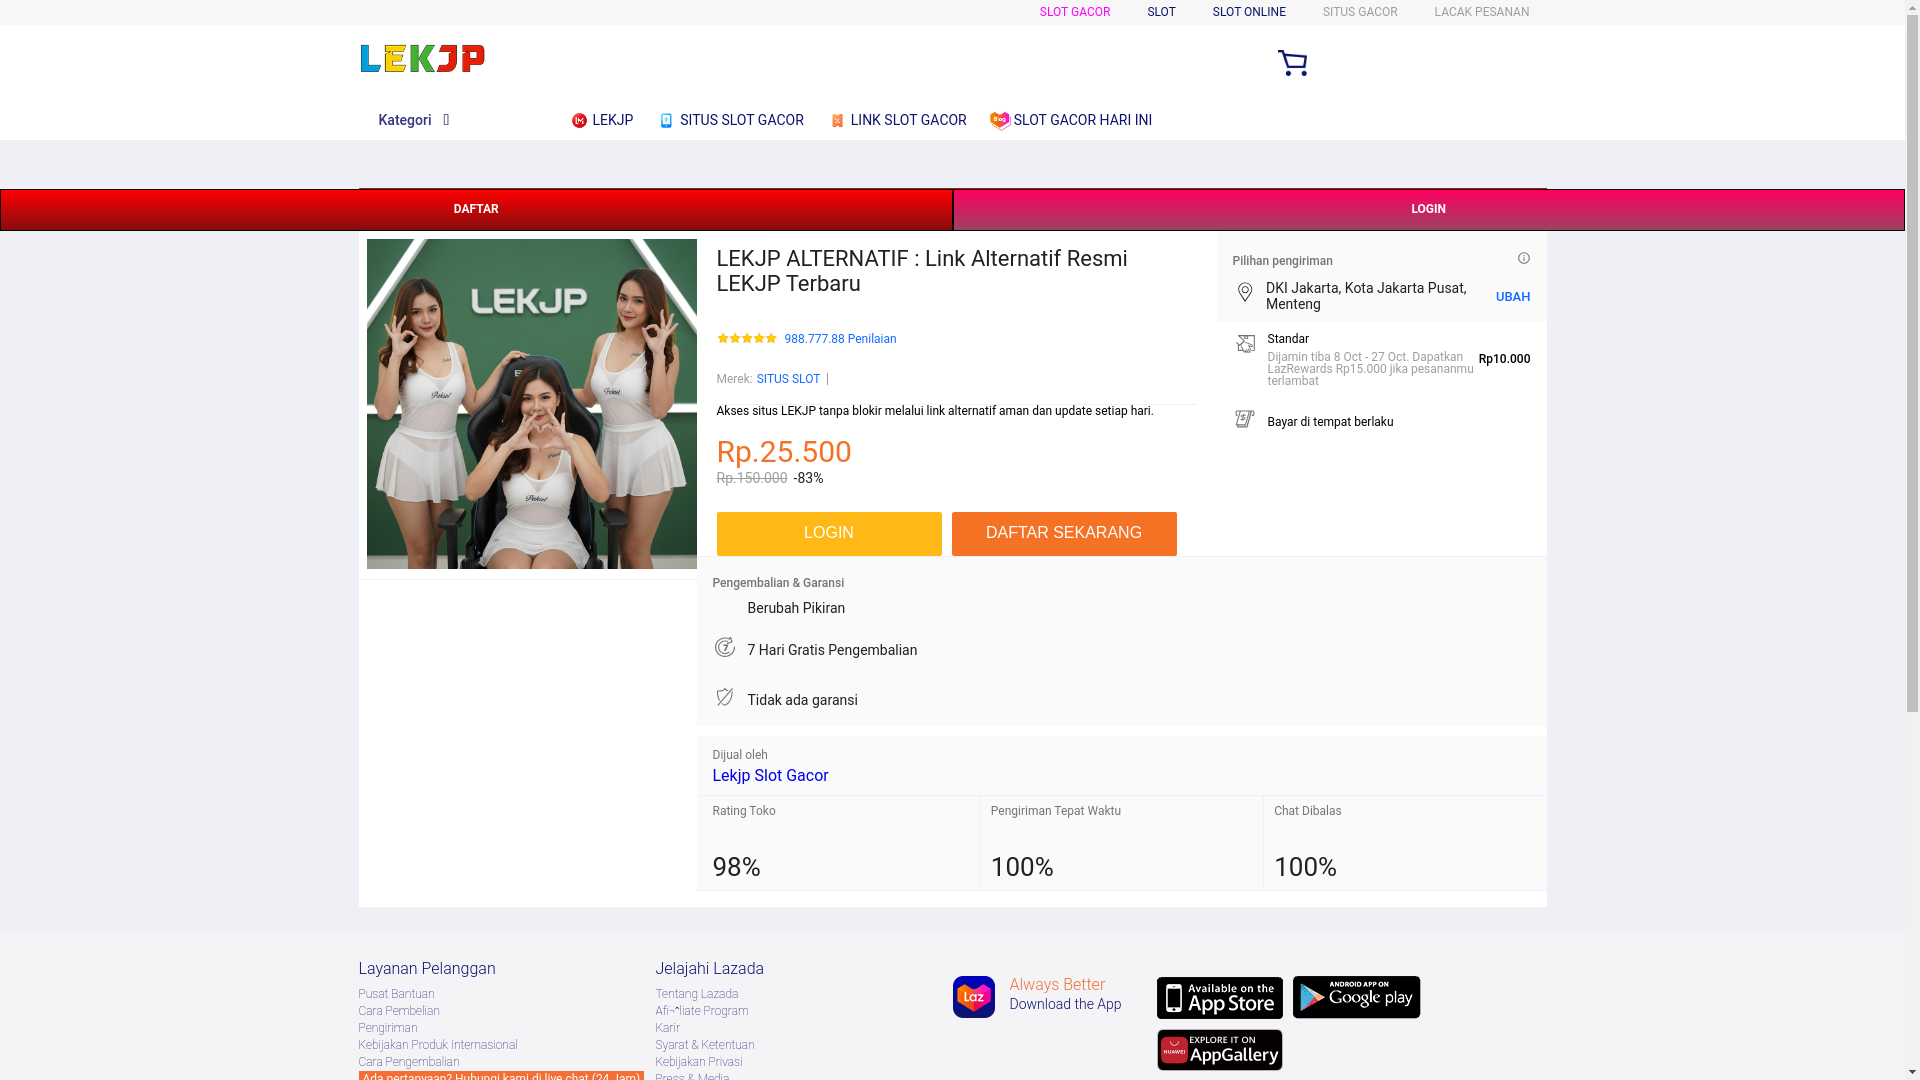Open Kebijakan Privasi footer link
Screen dimensions: 1920x1080
[699, 1062]
